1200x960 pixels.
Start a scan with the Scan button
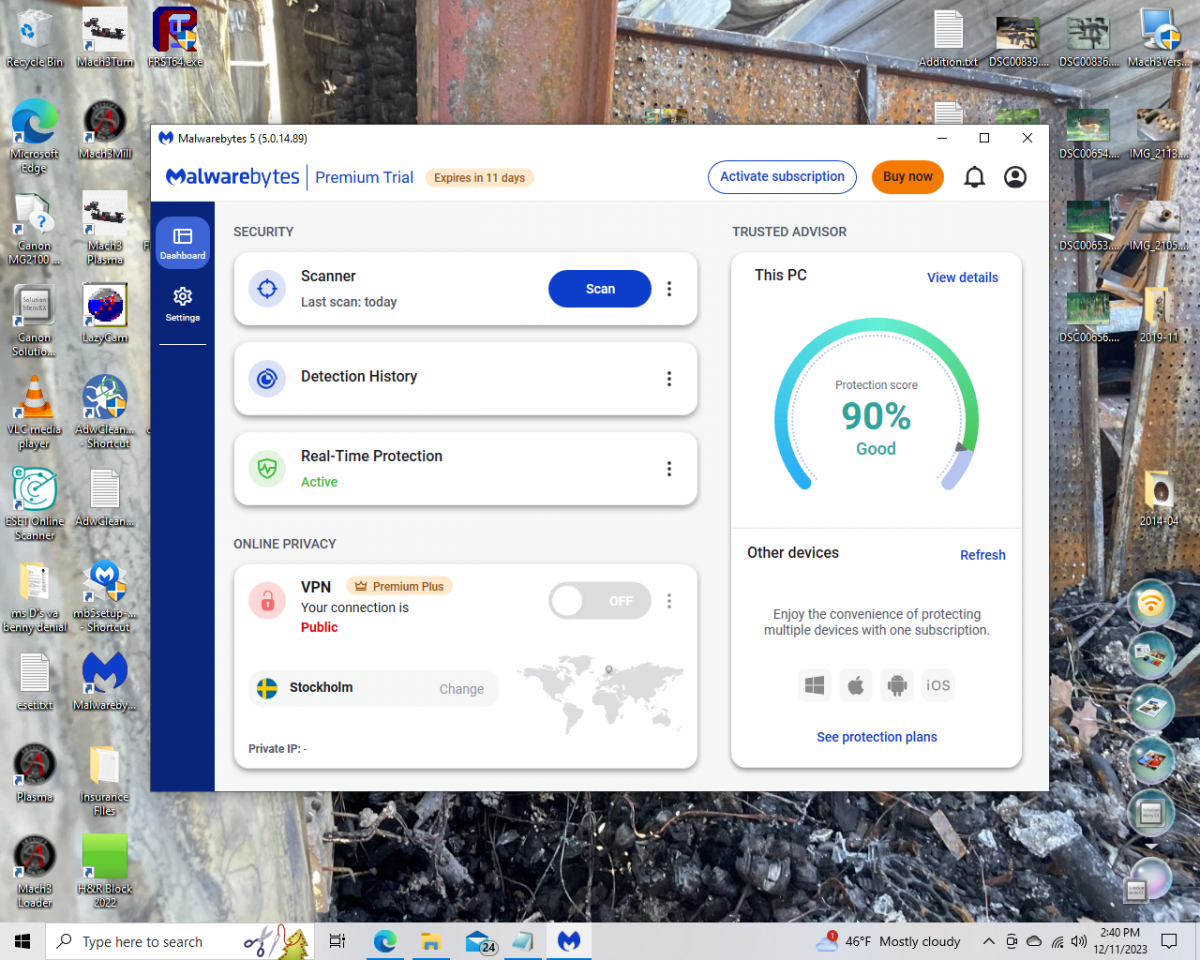(600, 289)
